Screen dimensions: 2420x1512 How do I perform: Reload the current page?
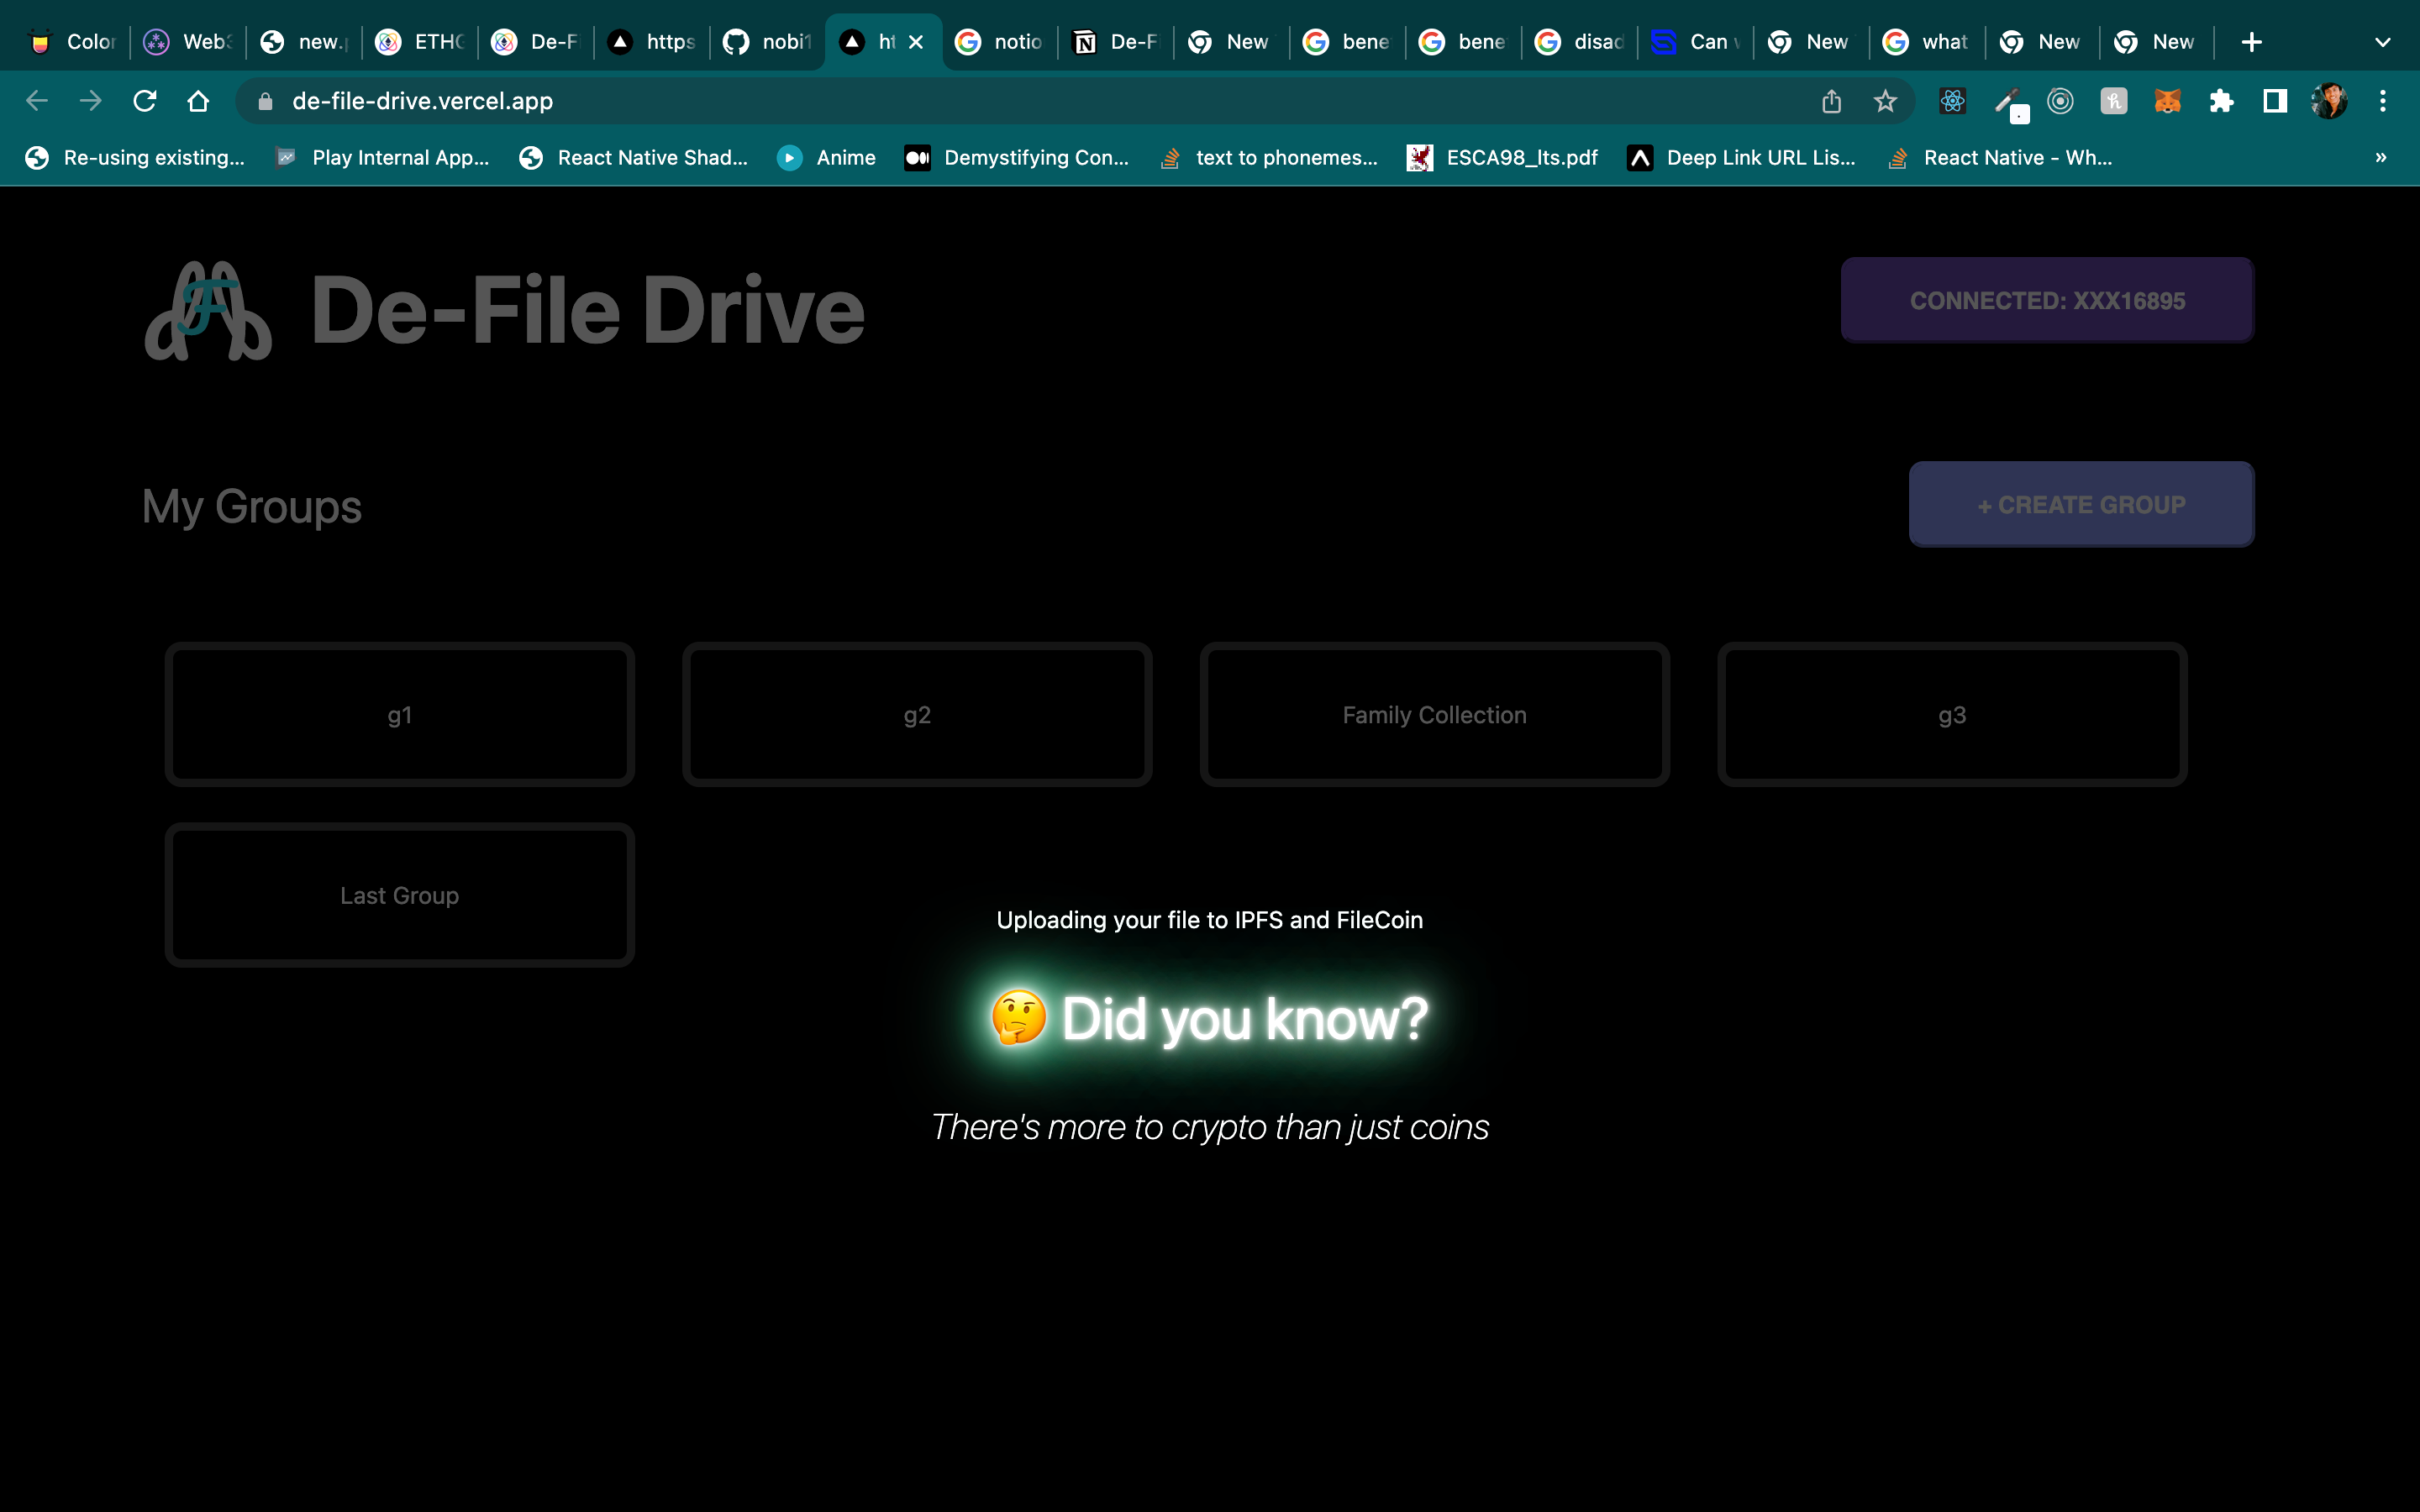click(145, 101)
